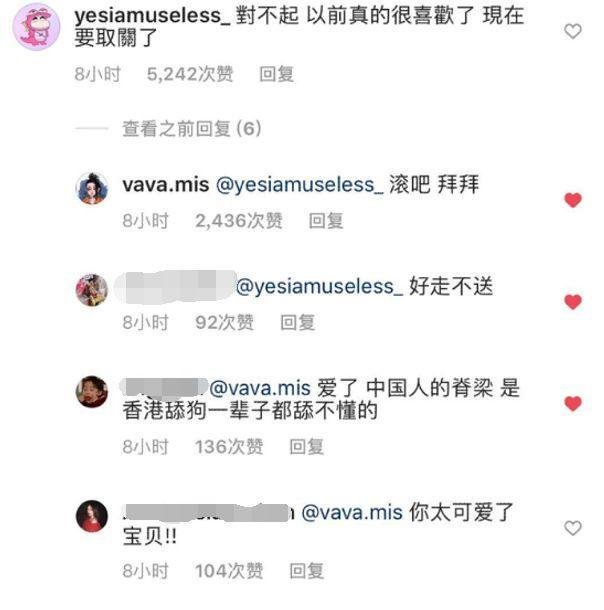Screen dimensions: 604x610
Task: Open avatar of the '你太可爱了' commenter
Action: point(92,516)
